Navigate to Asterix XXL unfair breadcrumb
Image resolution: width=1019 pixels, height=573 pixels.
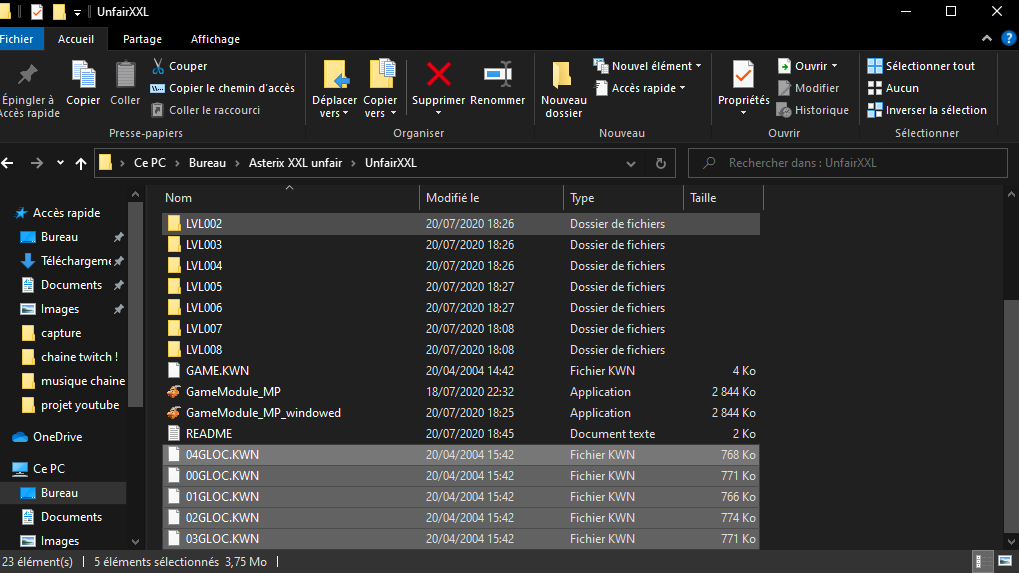click(x=295, y=163)
